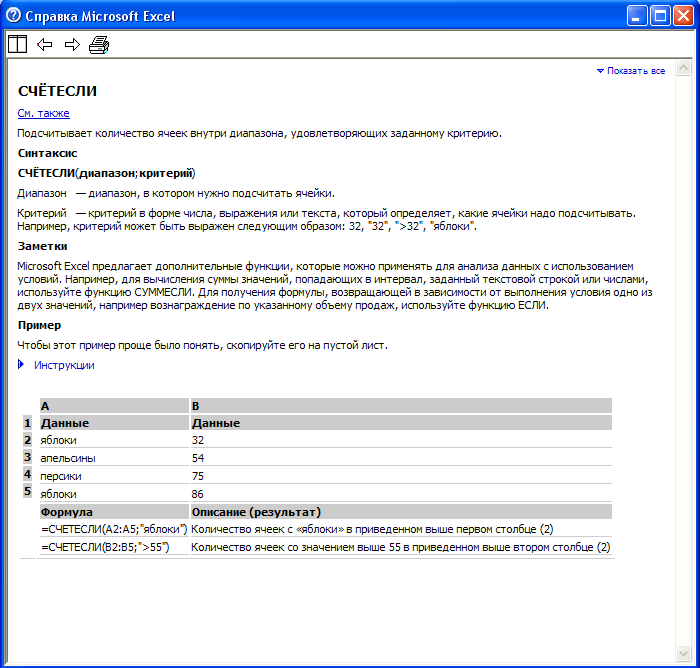Screen dimensions: 700x668
Task: Maximize the help window
Action: tap(660, 16)
